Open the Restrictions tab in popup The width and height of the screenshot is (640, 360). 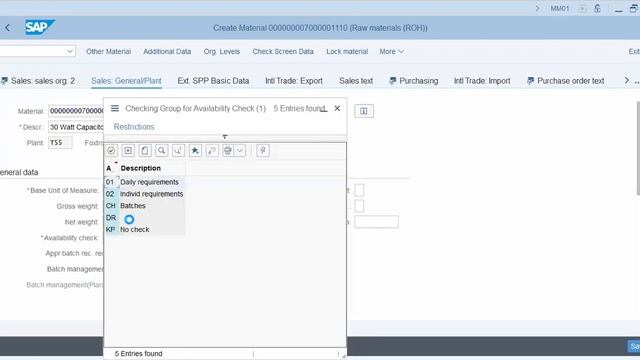click(x=134, y=127)
